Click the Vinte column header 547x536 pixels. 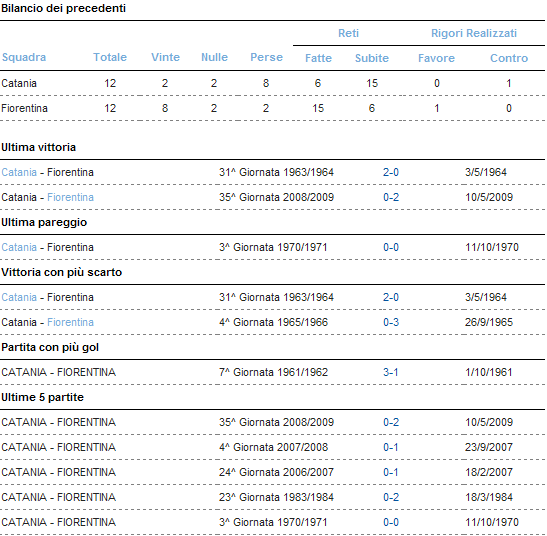pos(165,57)
